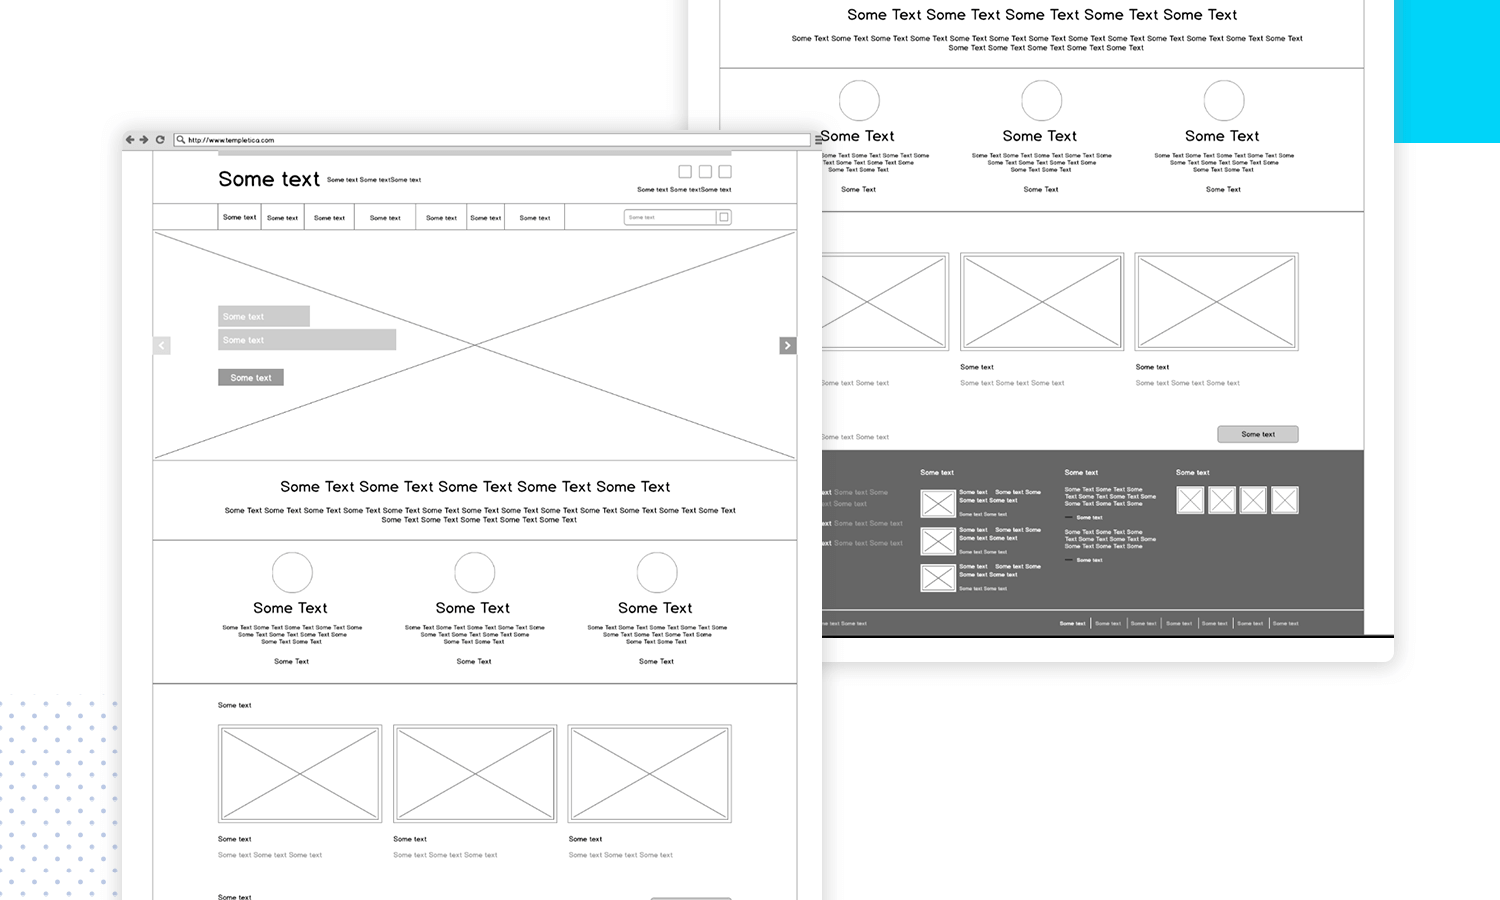The image size is (1500, 900).
Task: Click the last square icon in the header
Action: (725, 172)
